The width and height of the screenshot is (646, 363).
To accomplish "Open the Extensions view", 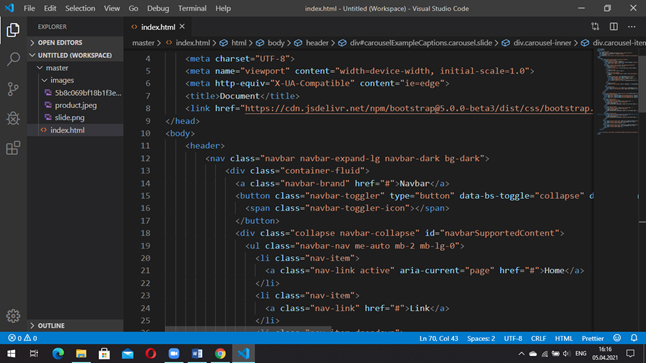I will pos(13,148).
